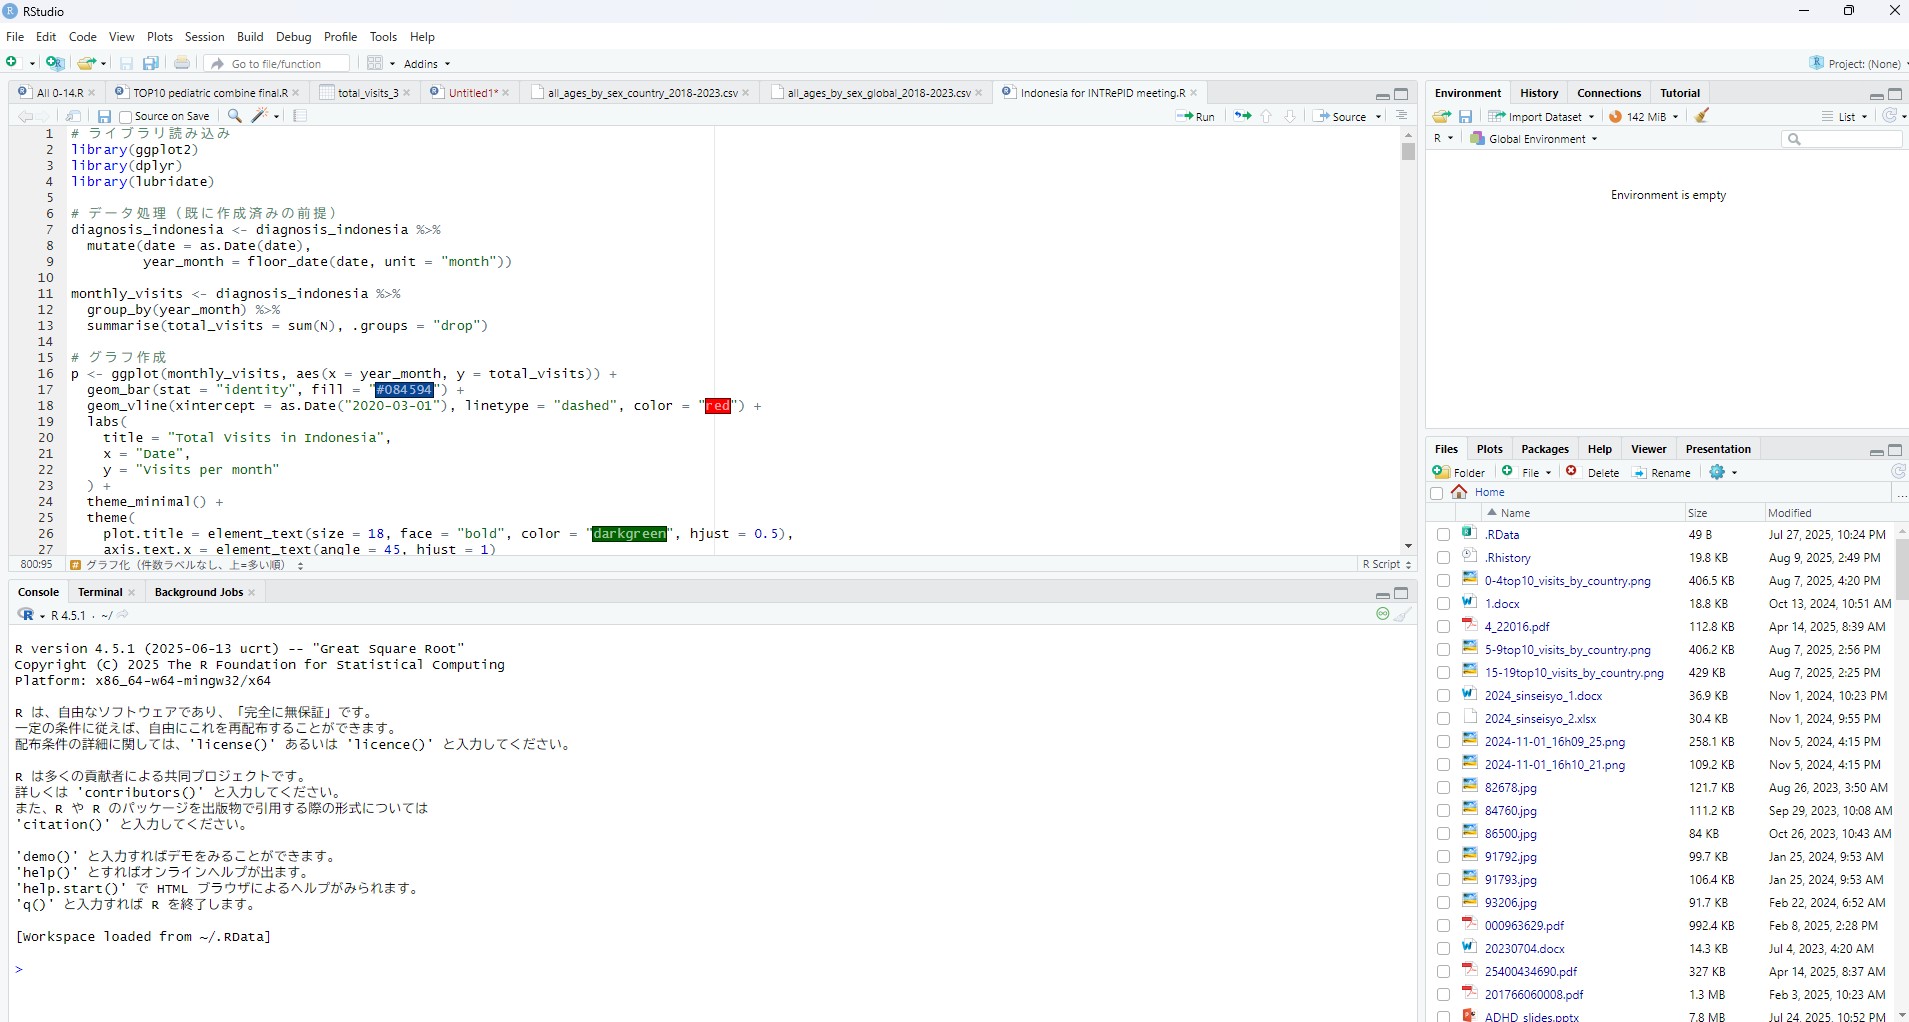Switch to the Packages tab

coord(1544,449)
